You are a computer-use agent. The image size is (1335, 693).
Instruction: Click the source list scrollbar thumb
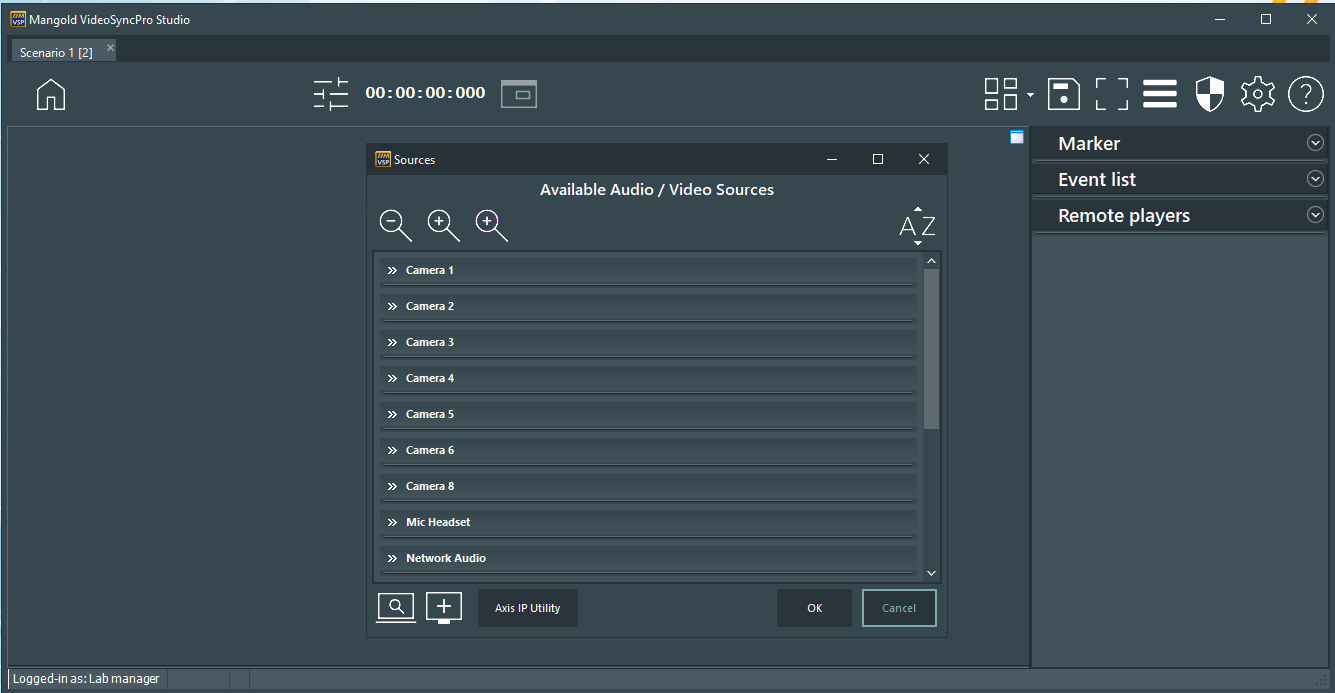click(932, 349)
